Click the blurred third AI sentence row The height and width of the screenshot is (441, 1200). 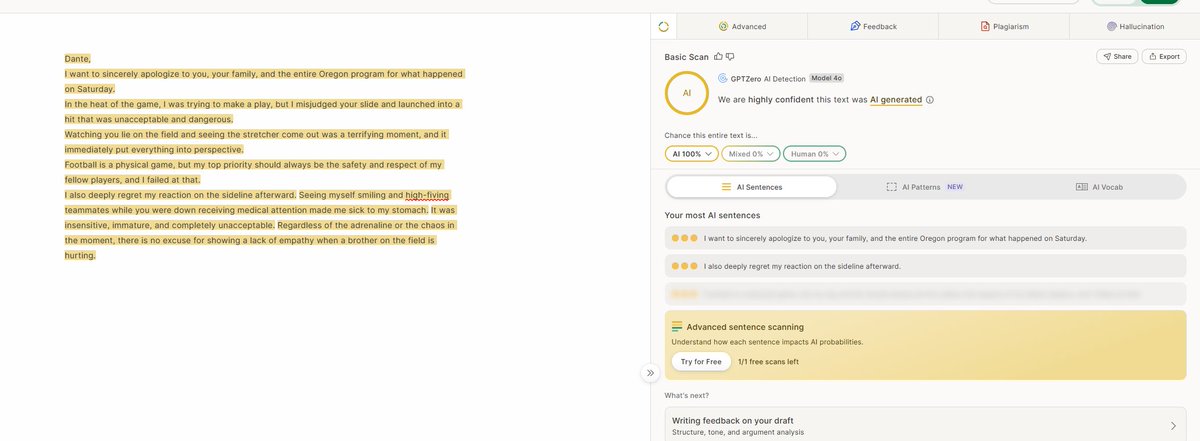coord(925,294)
